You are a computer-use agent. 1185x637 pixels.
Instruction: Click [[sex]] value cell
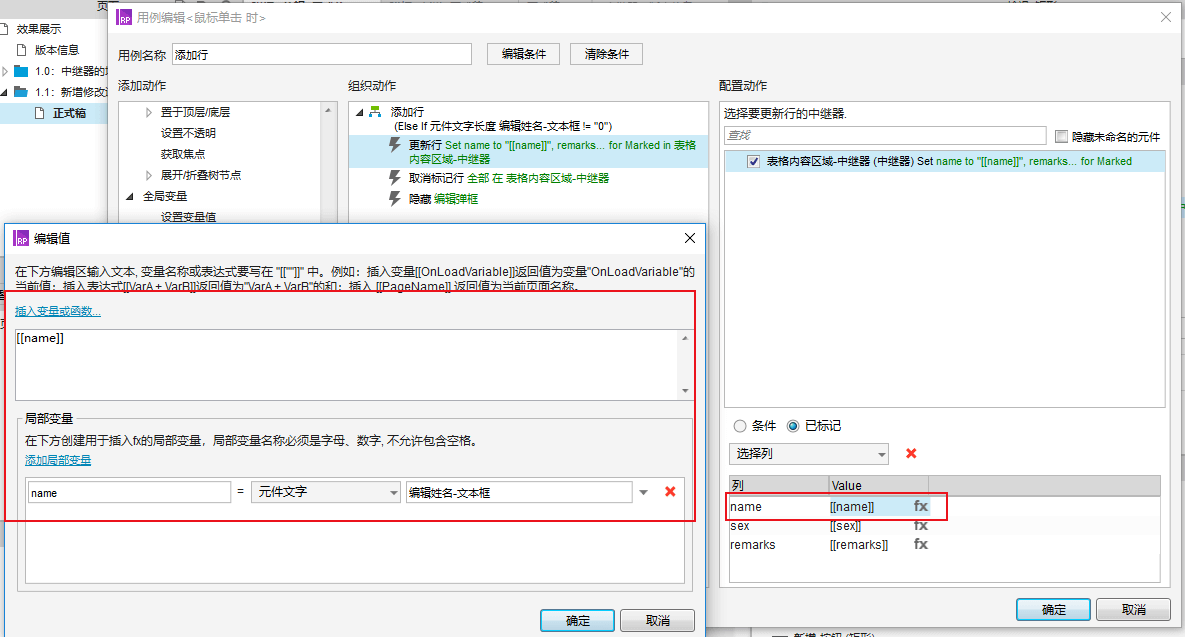846,526
